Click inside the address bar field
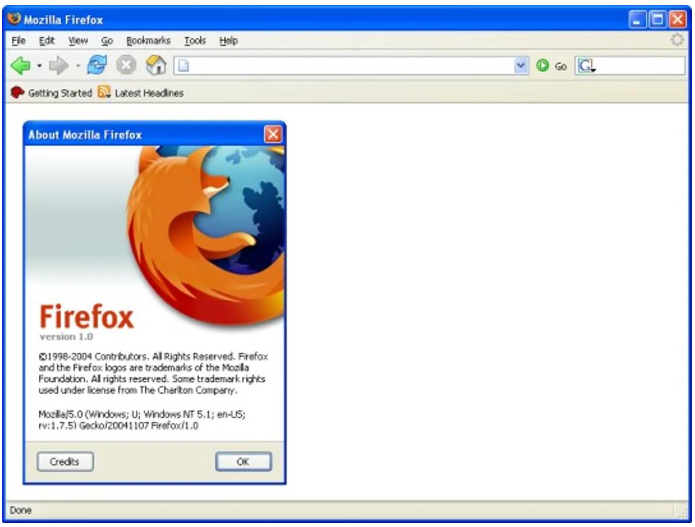695x527 pixels. (x=351, y=66)
